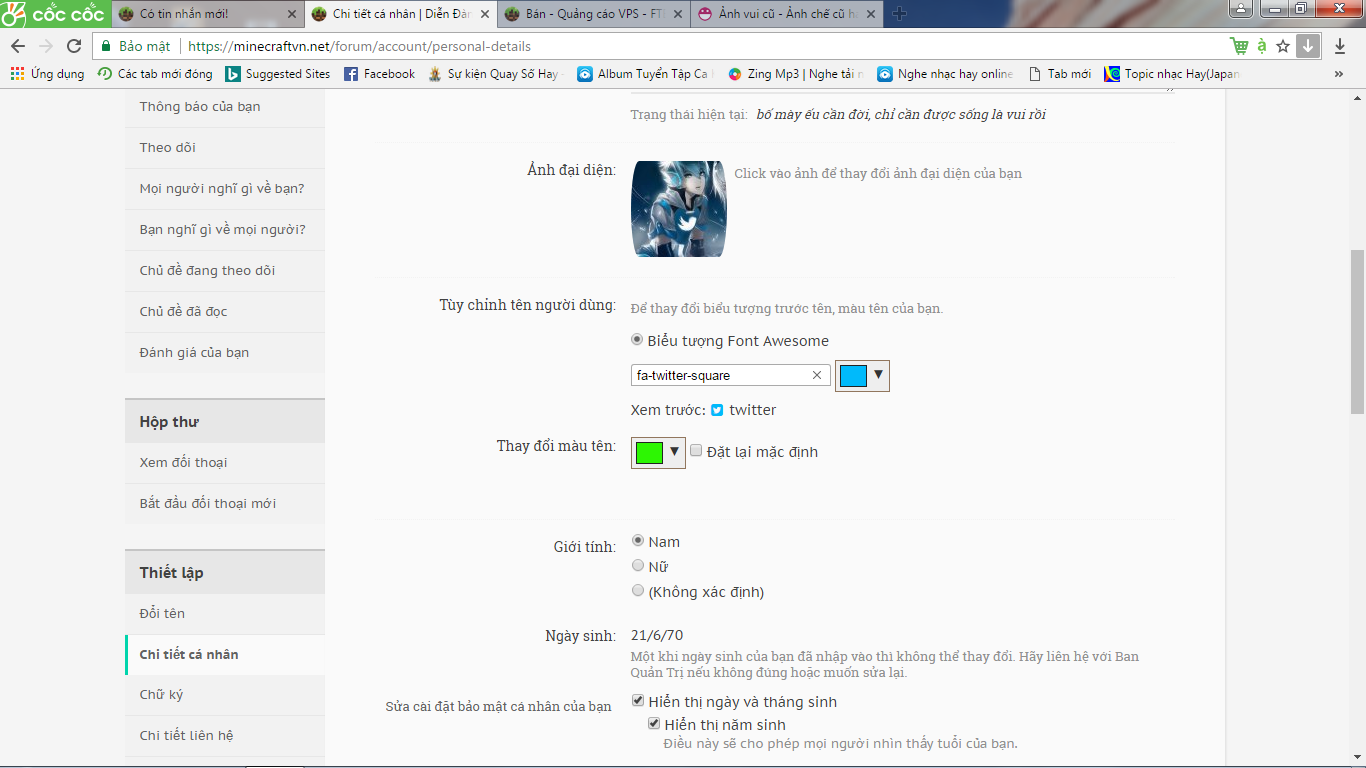Choose (Không xác định) gender option
Screen dimensions: 1366x768
coord(637,591)
